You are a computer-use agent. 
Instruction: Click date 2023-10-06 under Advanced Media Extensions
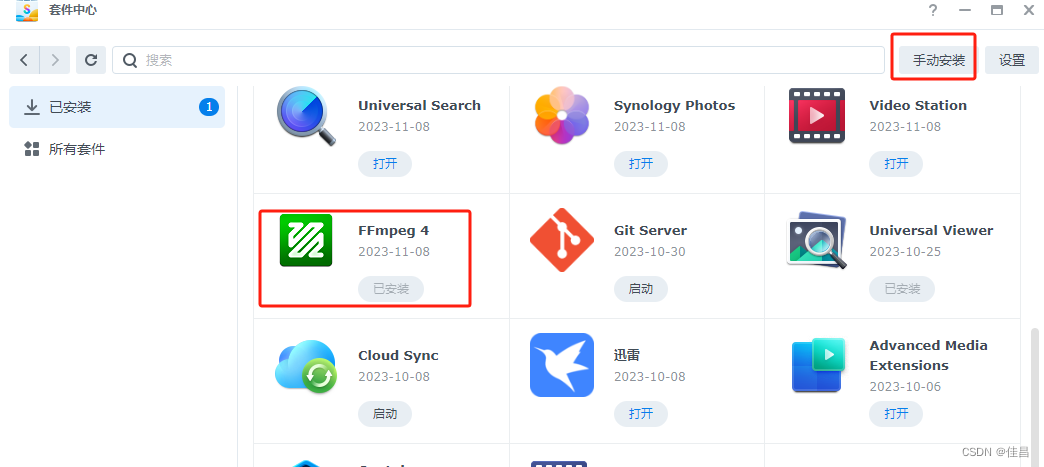906,386
